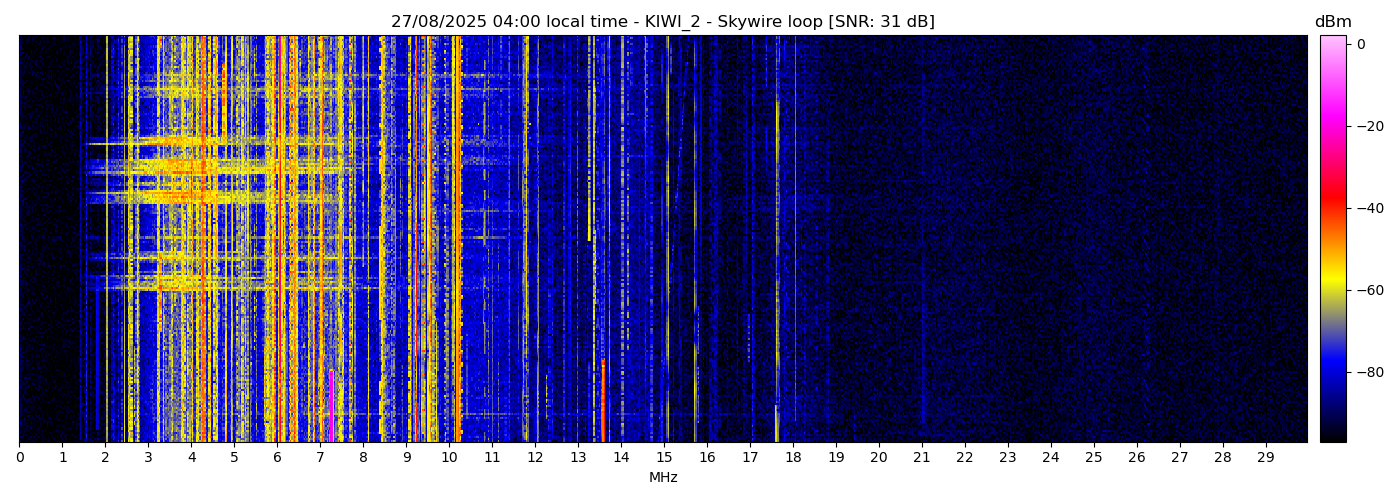
Task: Click the −60 label on the colorbar
Action: pos(1366,290)
